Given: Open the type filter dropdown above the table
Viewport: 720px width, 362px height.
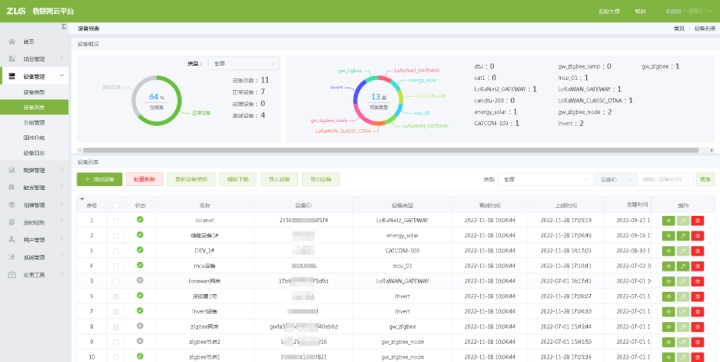Looking at the screenshot, I should coord(545,179).
